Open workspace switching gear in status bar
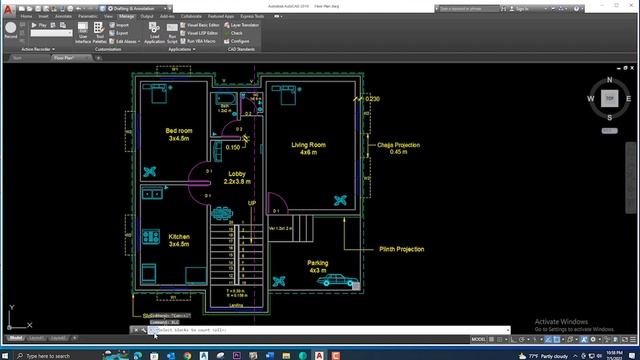The width and height of the screenshot is (640, 360). pyautogui.click(x=593, y=340)
